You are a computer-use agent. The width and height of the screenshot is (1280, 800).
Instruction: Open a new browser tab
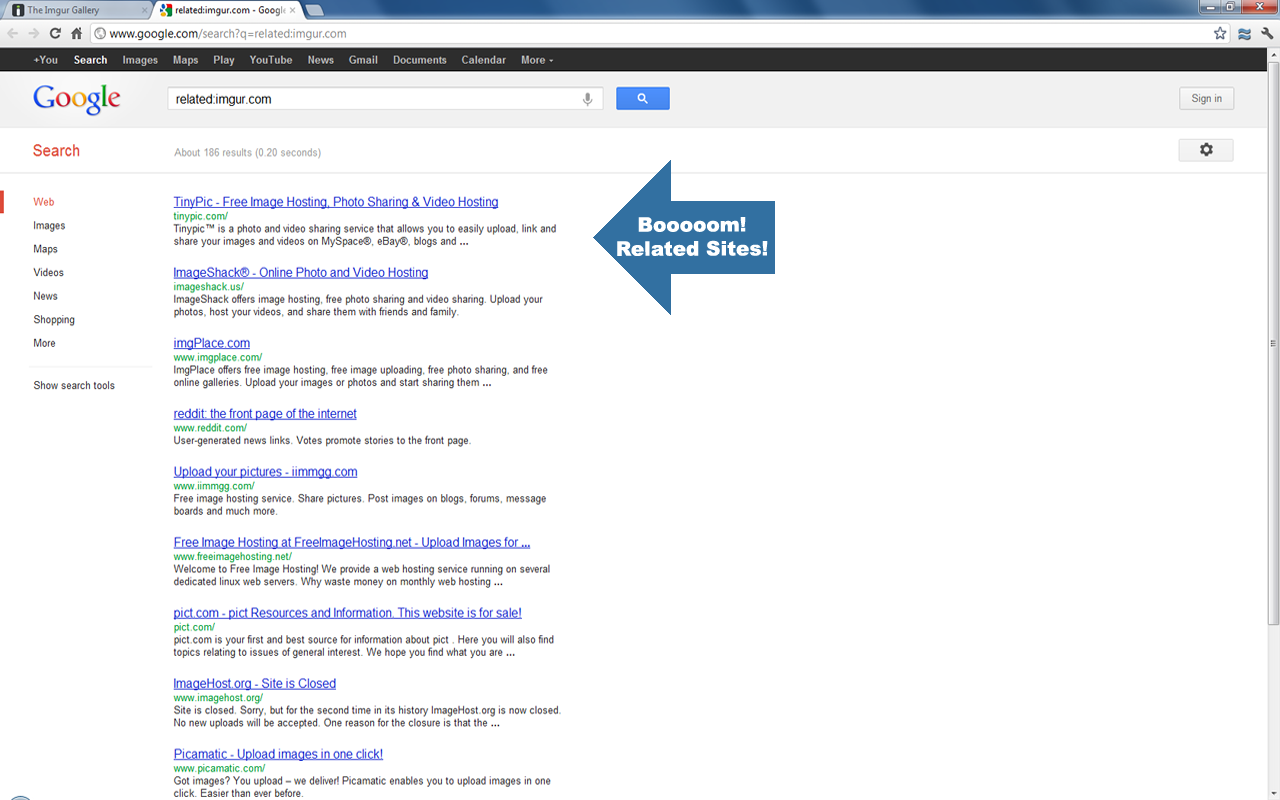(314, 10)
